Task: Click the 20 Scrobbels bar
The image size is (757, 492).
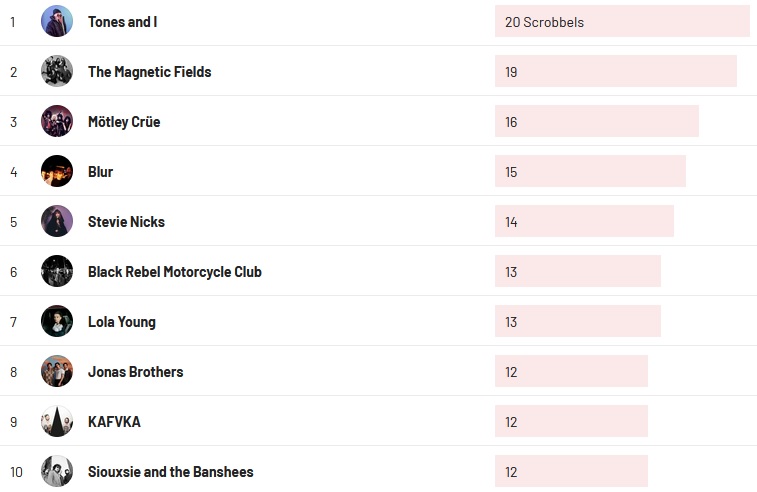Action: pyautogui.click(x=621, y=21)
